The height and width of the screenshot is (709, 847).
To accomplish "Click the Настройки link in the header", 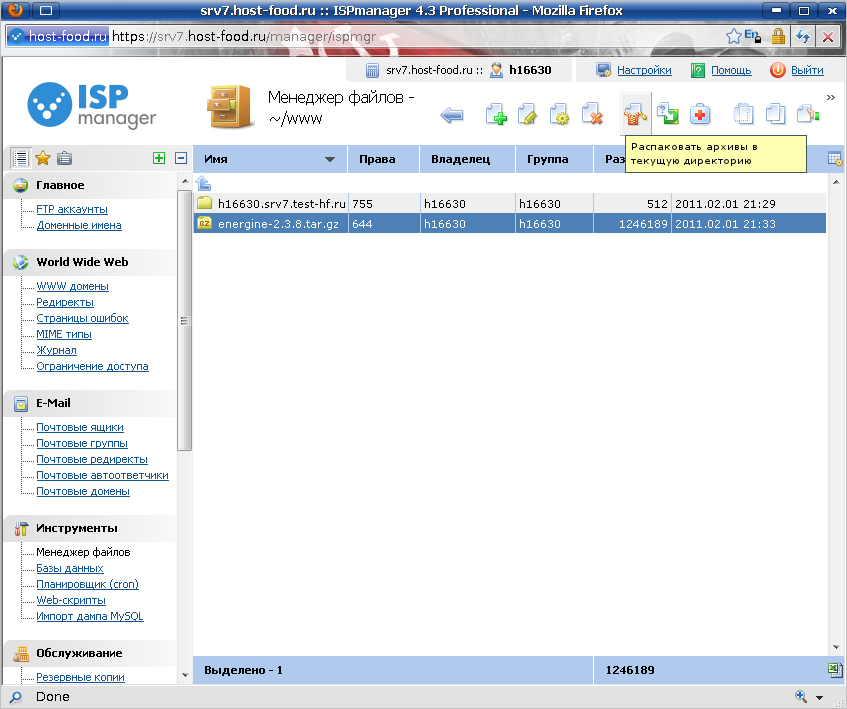I will point(644,71).
